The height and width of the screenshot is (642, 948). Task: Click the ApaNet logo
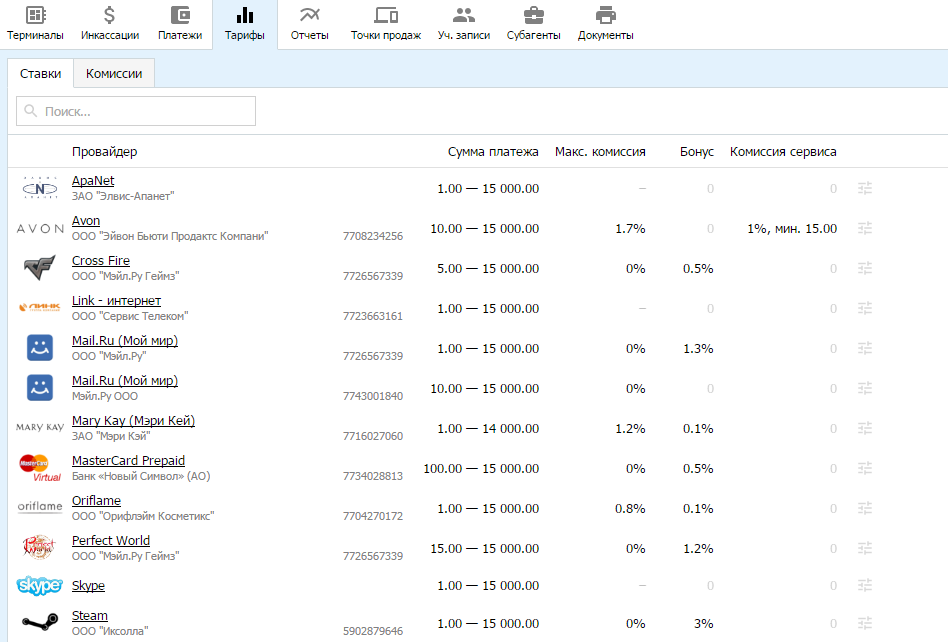(40, 188)
